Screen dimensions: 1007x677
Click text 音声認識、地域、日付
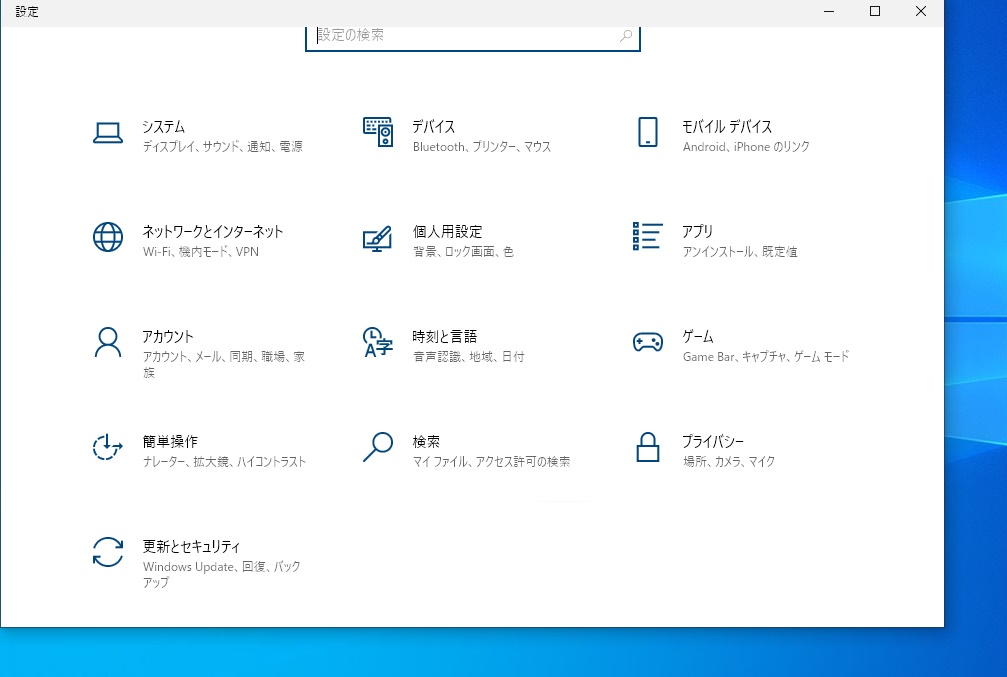469,356
